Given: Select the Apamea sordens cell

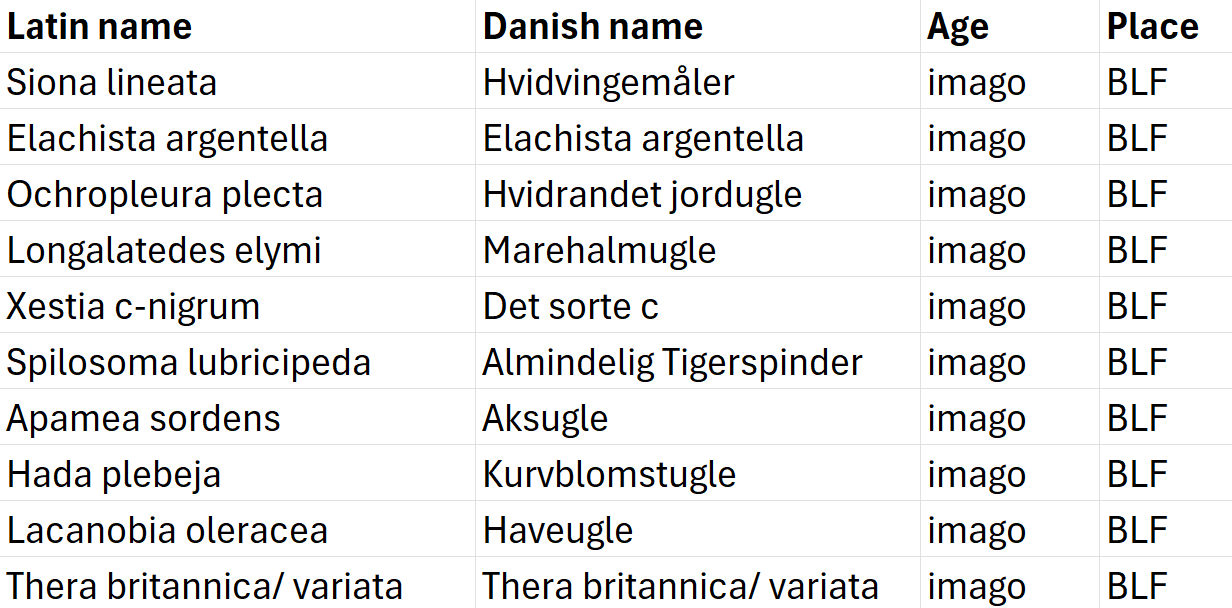Looking at the screenshot, I should (238, 417).
